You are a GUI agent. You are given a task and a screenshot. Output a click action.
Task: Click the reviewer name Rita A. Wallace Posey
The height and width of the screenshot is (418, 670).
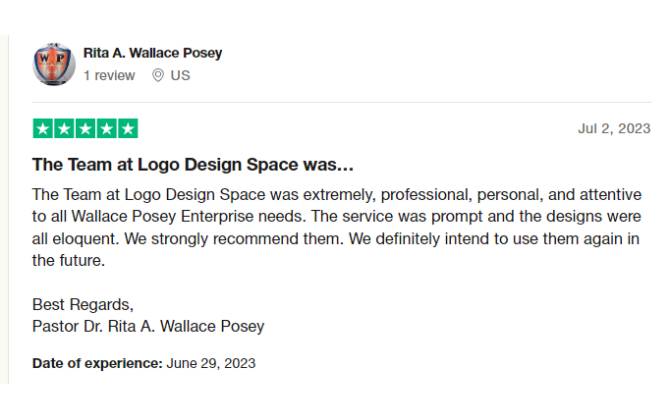(153, 53)
